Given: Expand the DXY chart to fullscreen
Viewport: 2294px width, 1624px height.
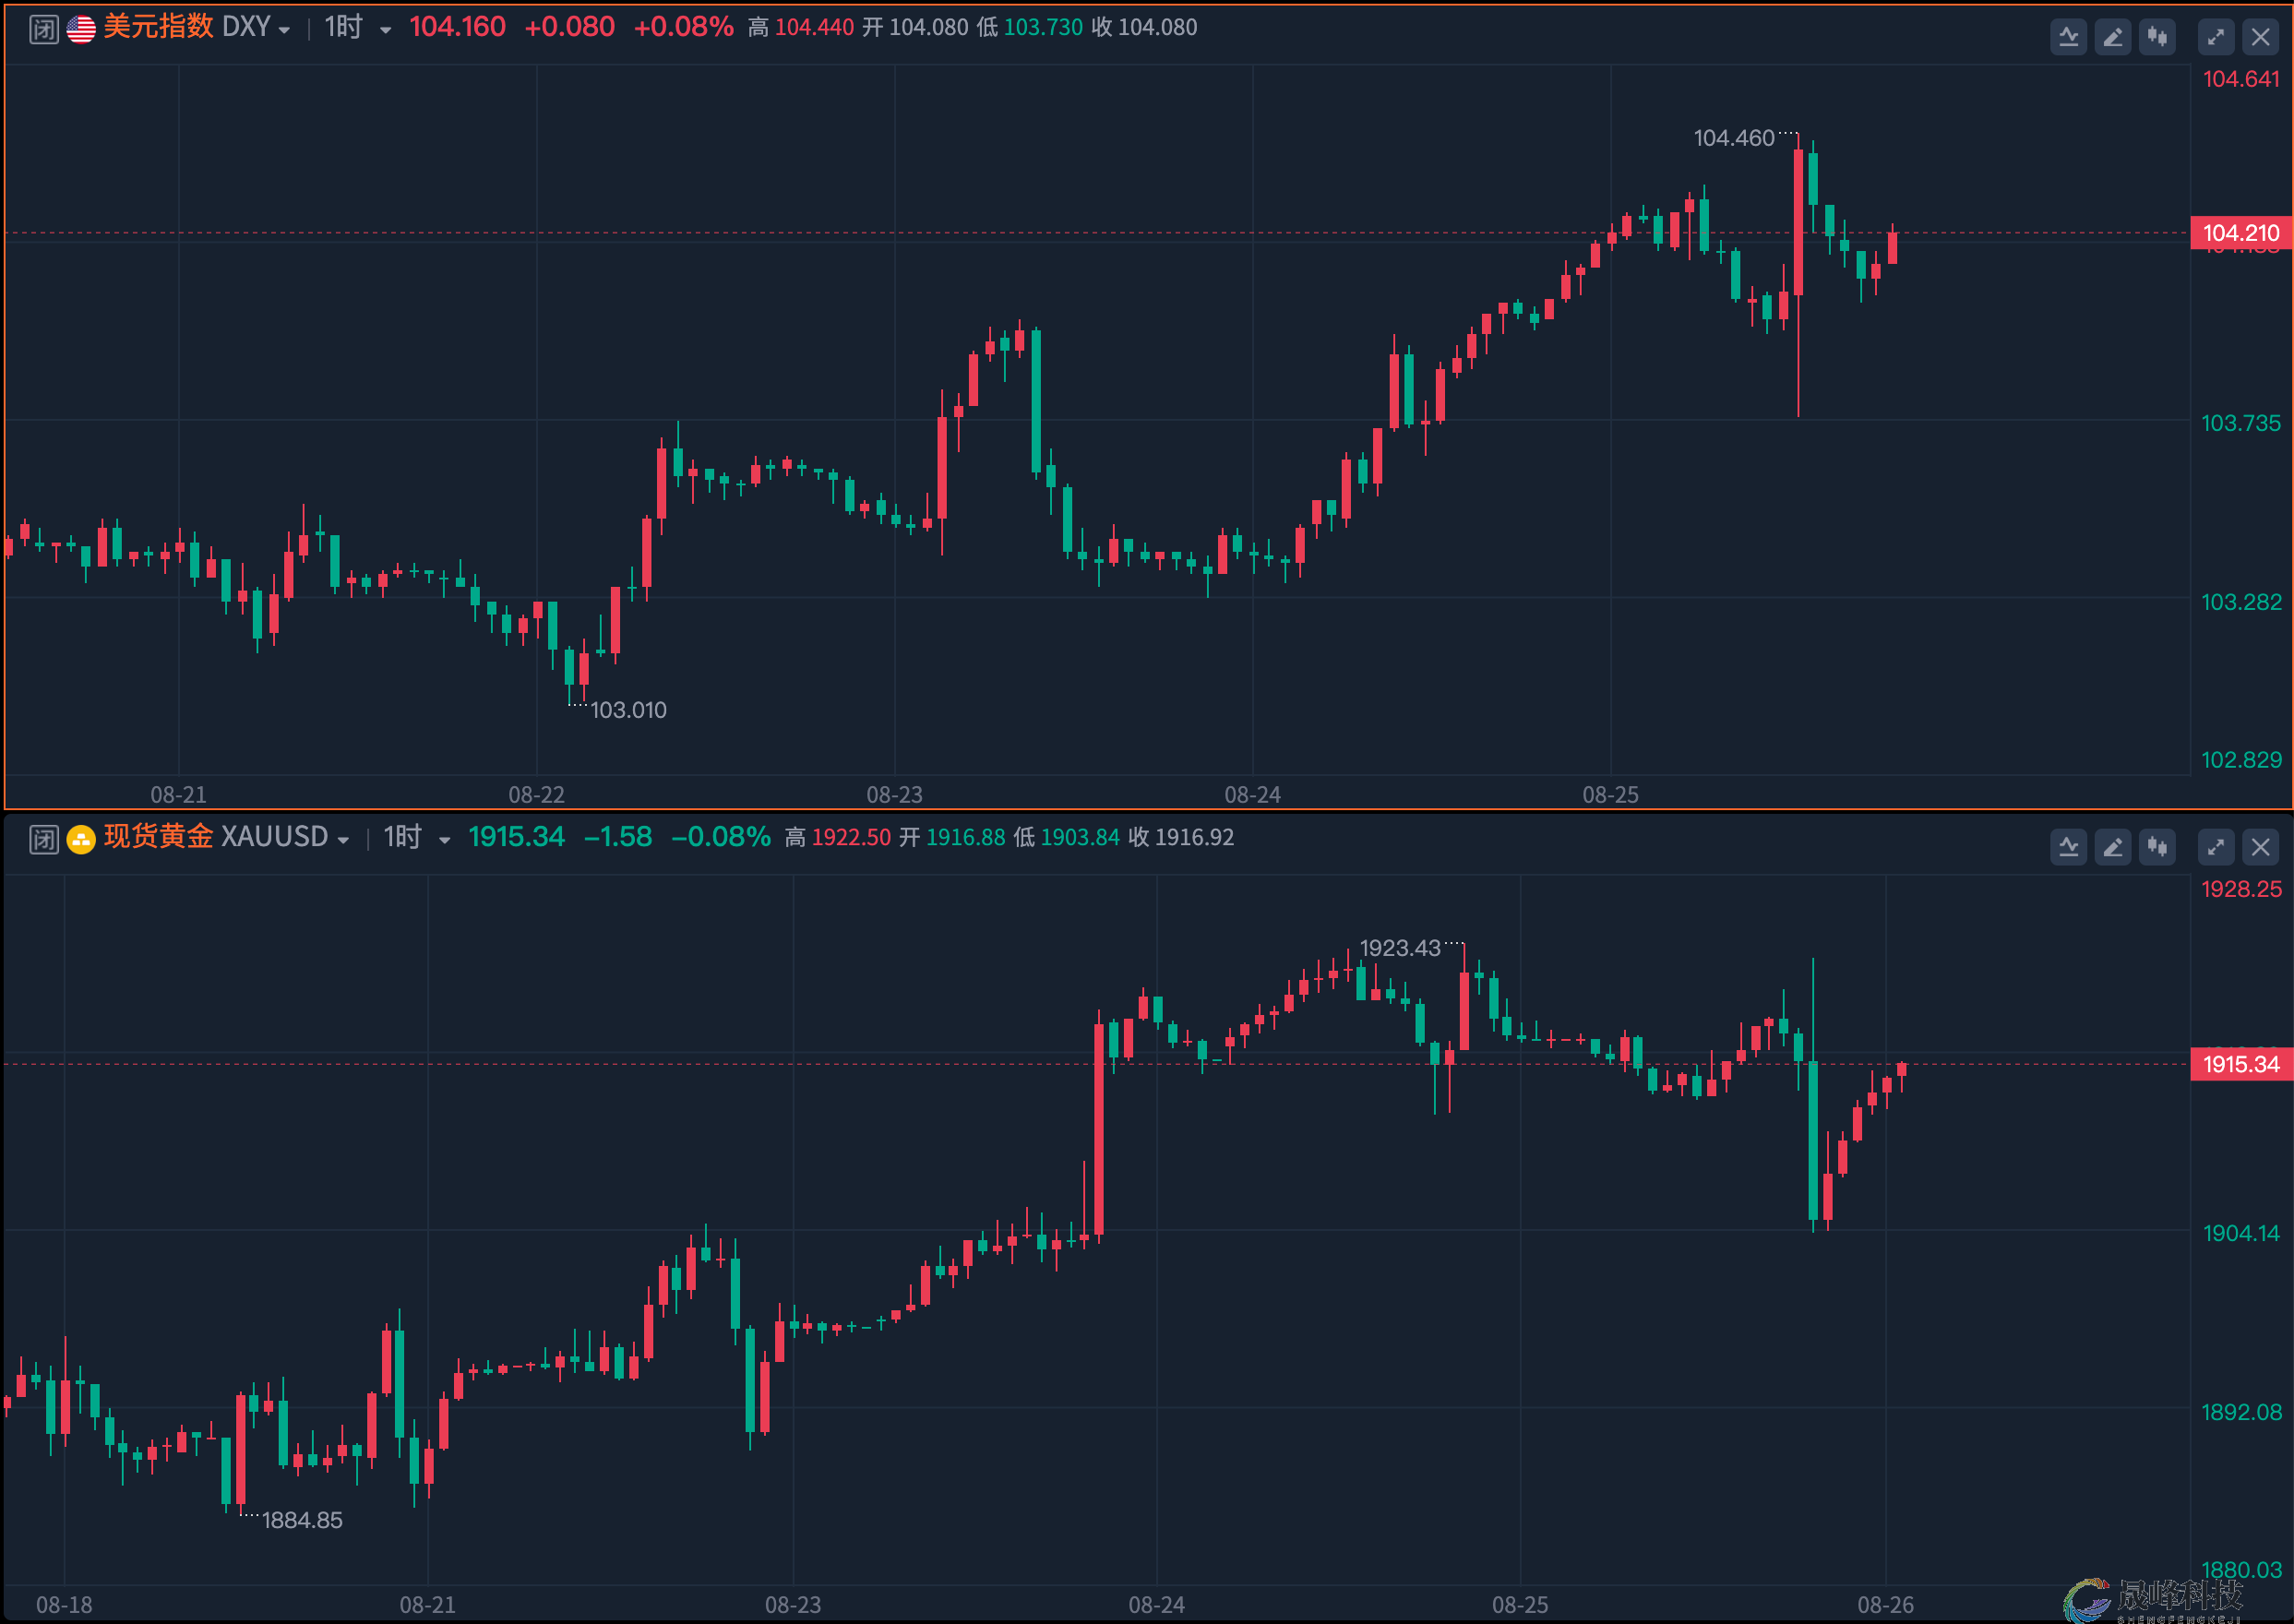Looking at the screenshot, I should pyautogui.click(x=2216, y=38).
